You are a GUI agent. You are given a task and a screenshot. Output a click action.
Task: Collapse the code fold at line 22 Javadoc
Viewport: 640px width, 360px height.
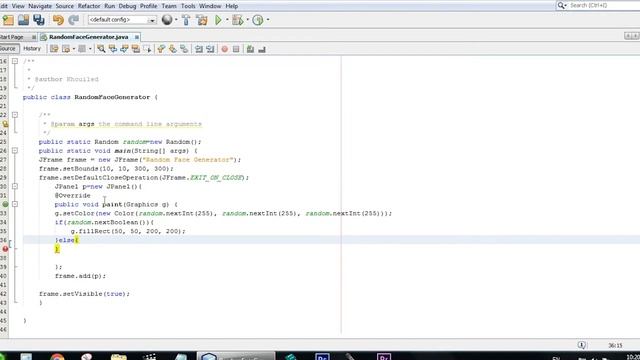click(15, 115)
